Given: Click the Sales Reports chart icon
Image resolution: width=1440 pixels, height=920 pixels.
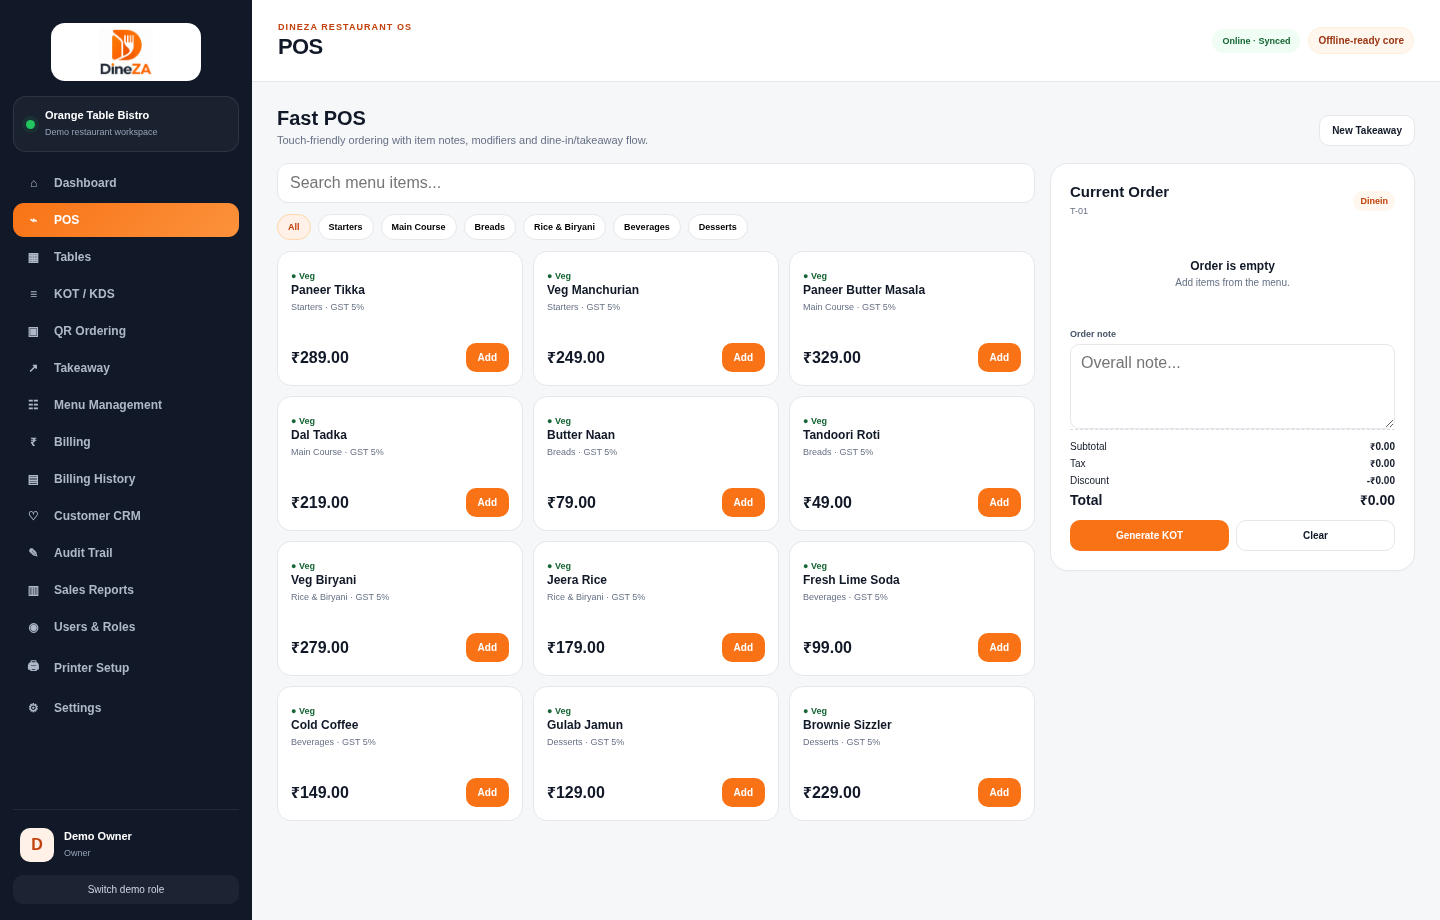Looking at the screenshot, I should (x=33, y=590).
